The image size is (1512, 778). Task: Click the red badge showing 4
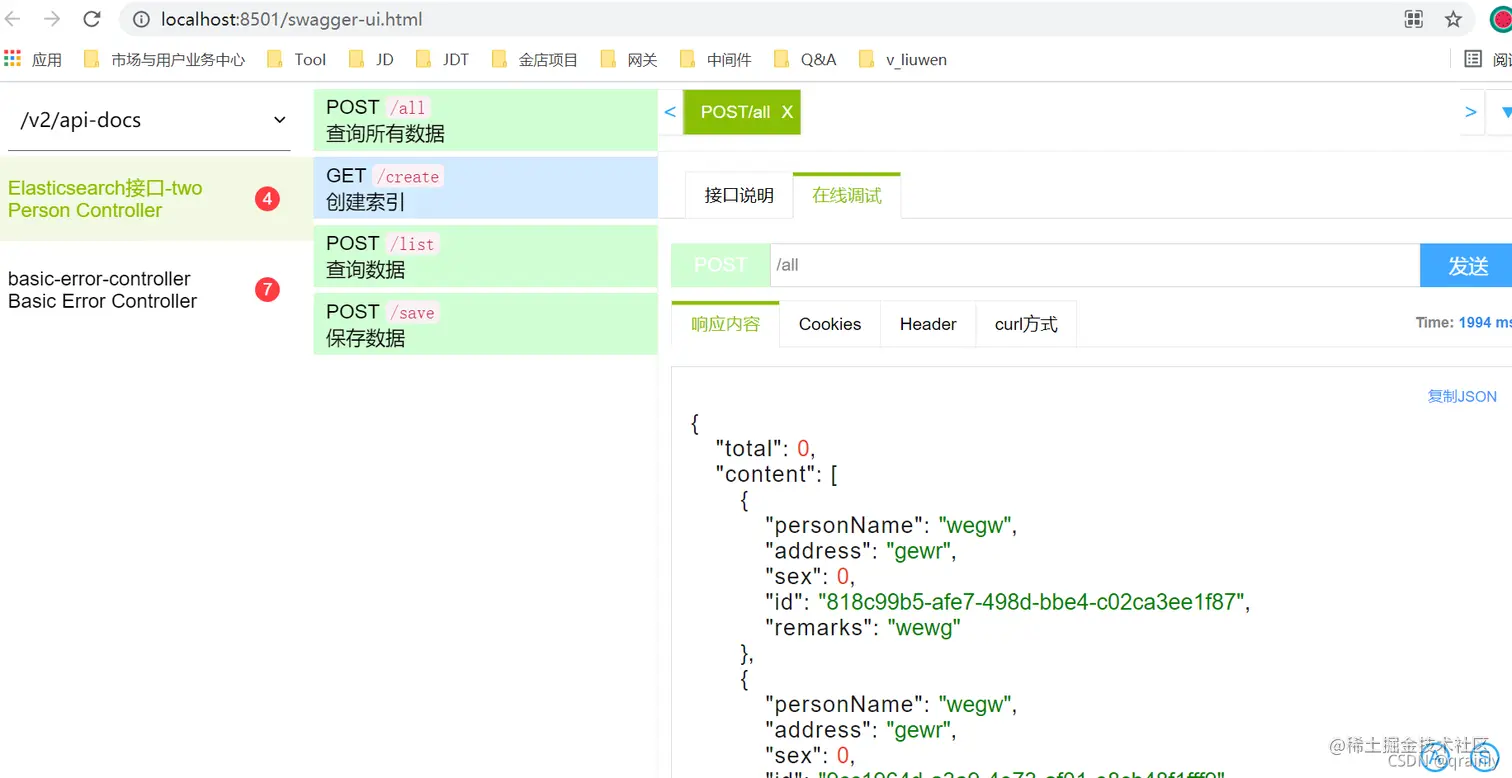(x=267, y=199)
